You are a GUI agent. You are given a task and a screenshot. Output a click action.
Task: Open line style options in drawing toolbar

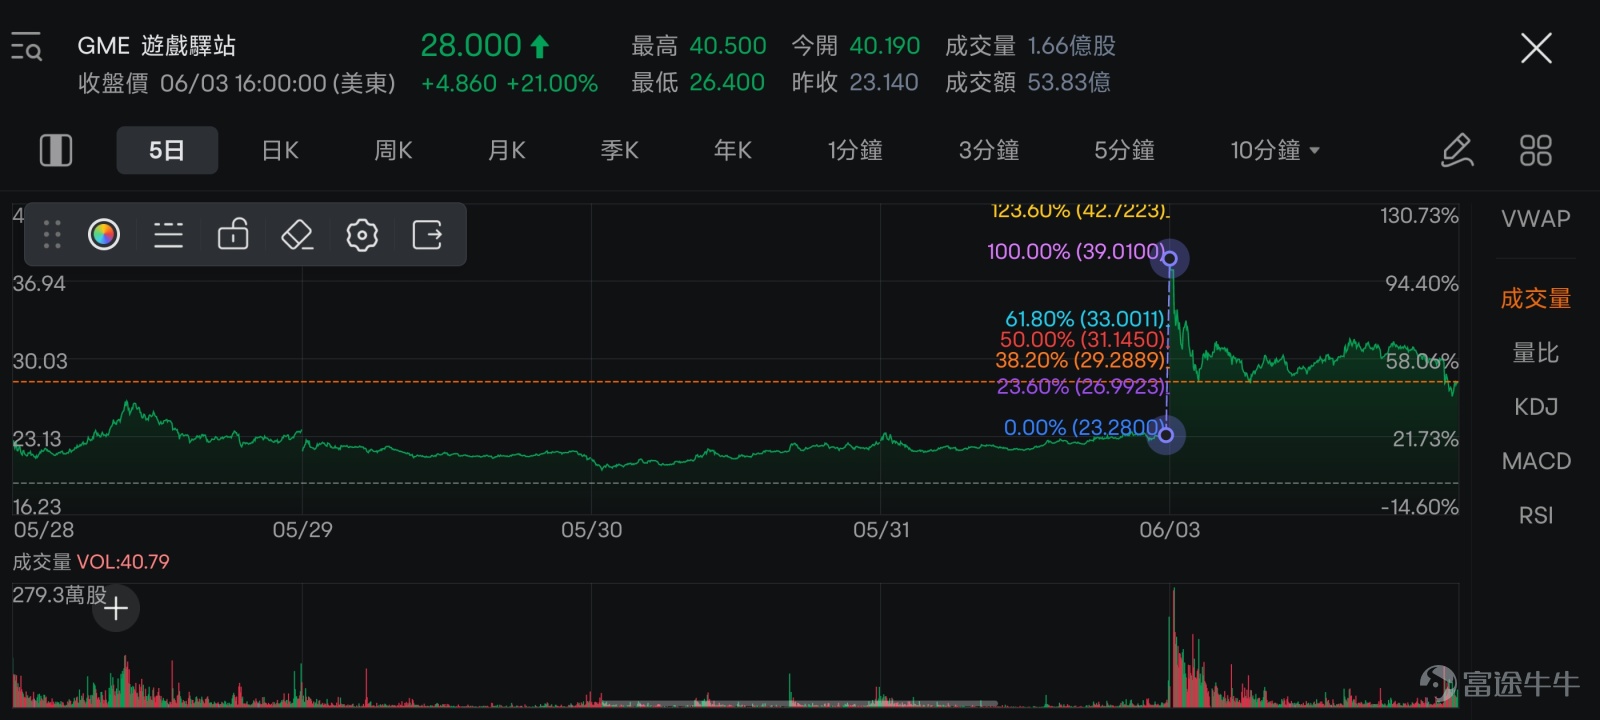click(168, 235)
